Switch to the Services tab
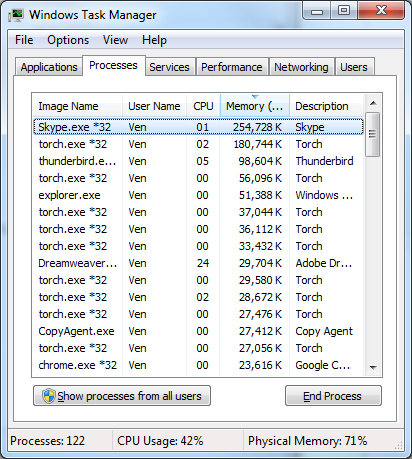This screenshot has width=412, height=459. 169,67
